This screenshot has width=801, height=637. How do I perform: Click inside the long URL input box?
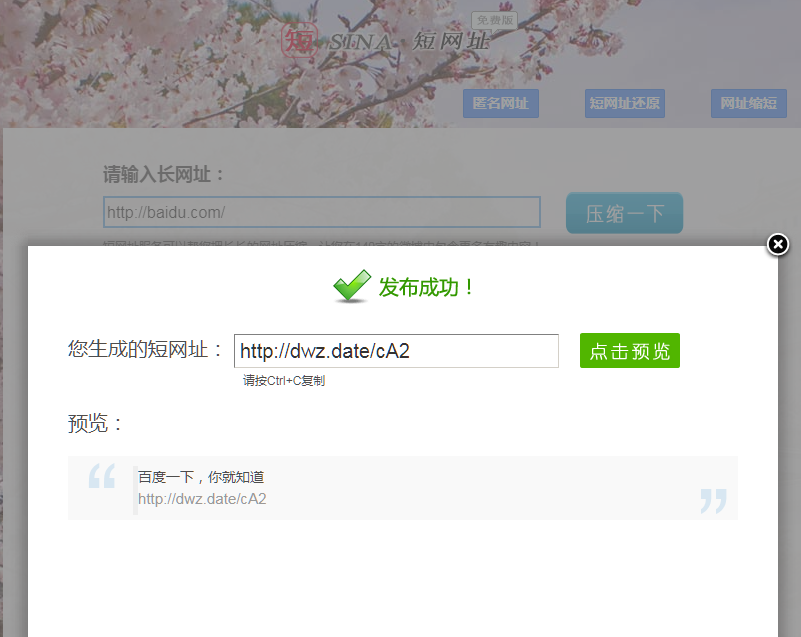(320, 212)
